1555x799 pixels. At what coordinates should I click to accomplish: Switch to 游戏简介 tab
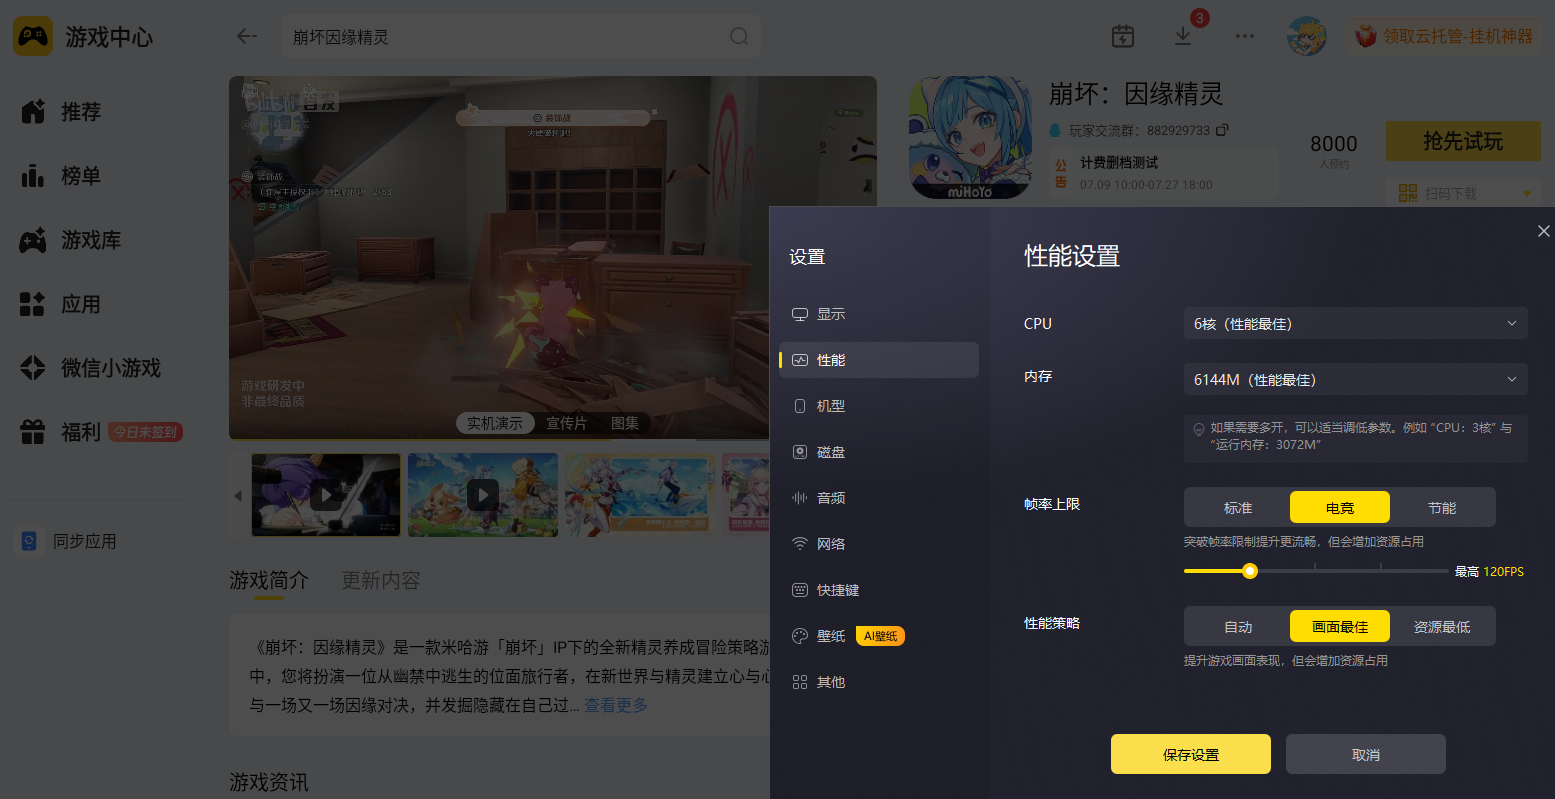(x=269, y=580)
